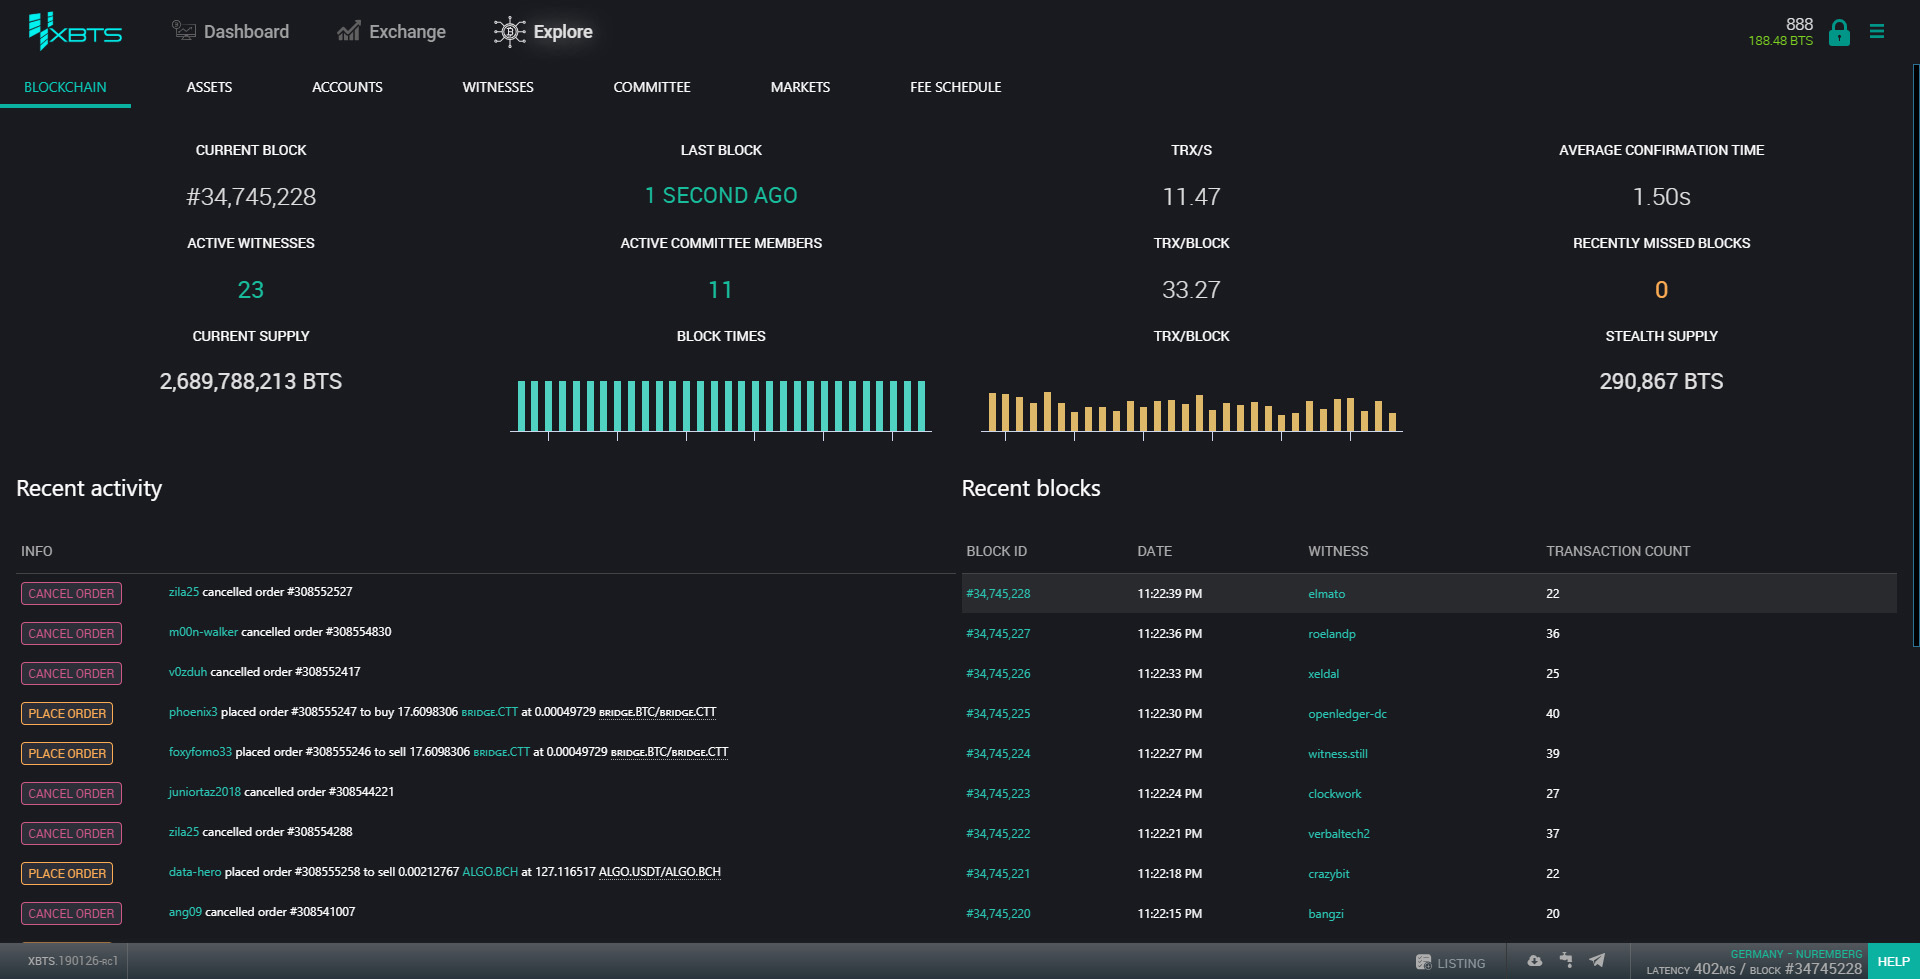
Task: Open the Fee Schedule tab
Action: tap(955, 87)
